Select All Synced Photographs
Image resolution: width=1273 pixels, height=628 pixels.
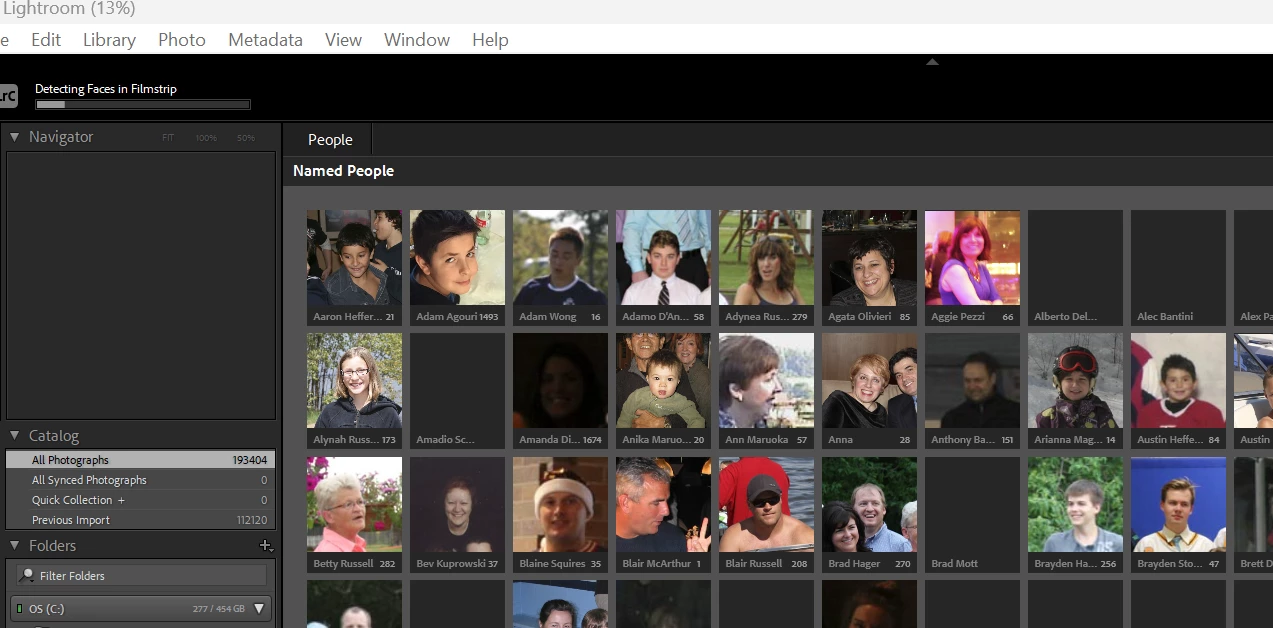point(140,480)
